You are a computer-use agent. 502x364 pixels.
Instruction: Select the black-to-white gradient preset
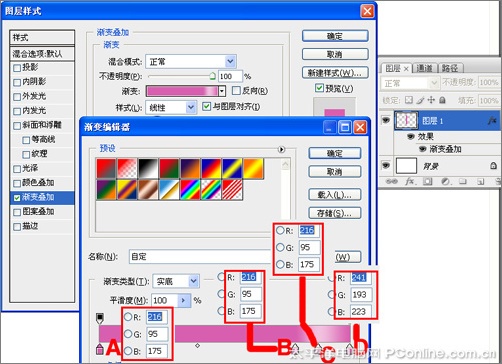pos(148,168)
